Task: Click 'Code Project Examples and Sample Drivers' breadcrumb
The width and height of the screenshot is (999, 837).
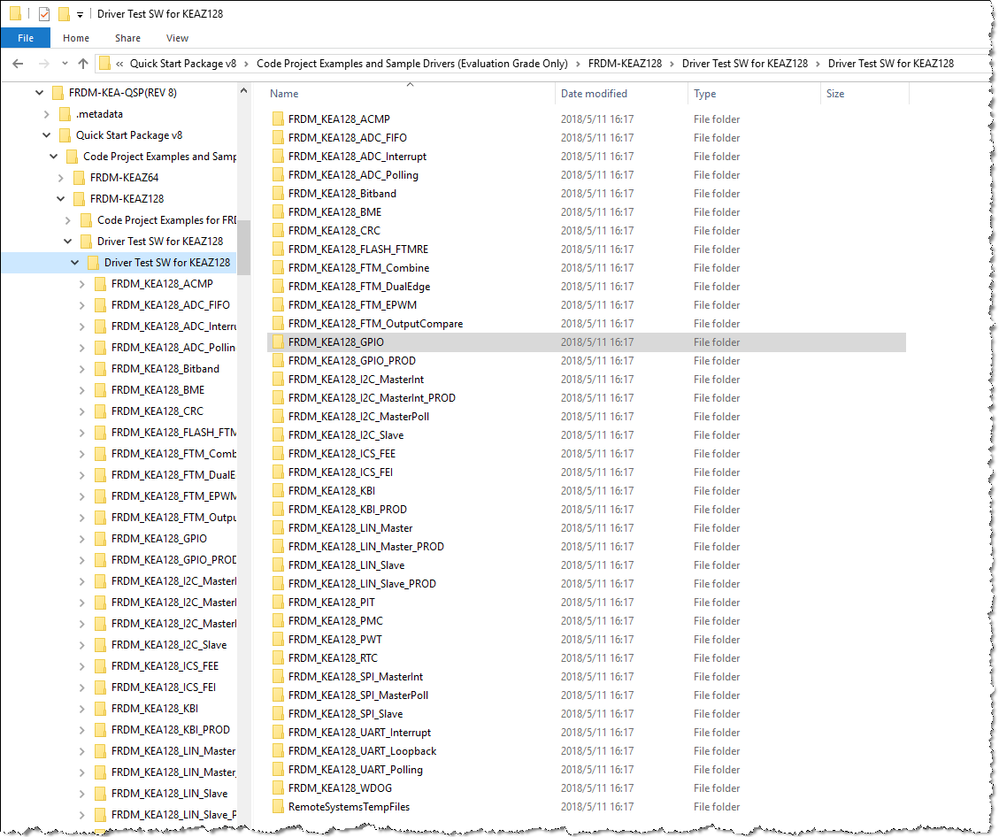Action: coord(412,64)
